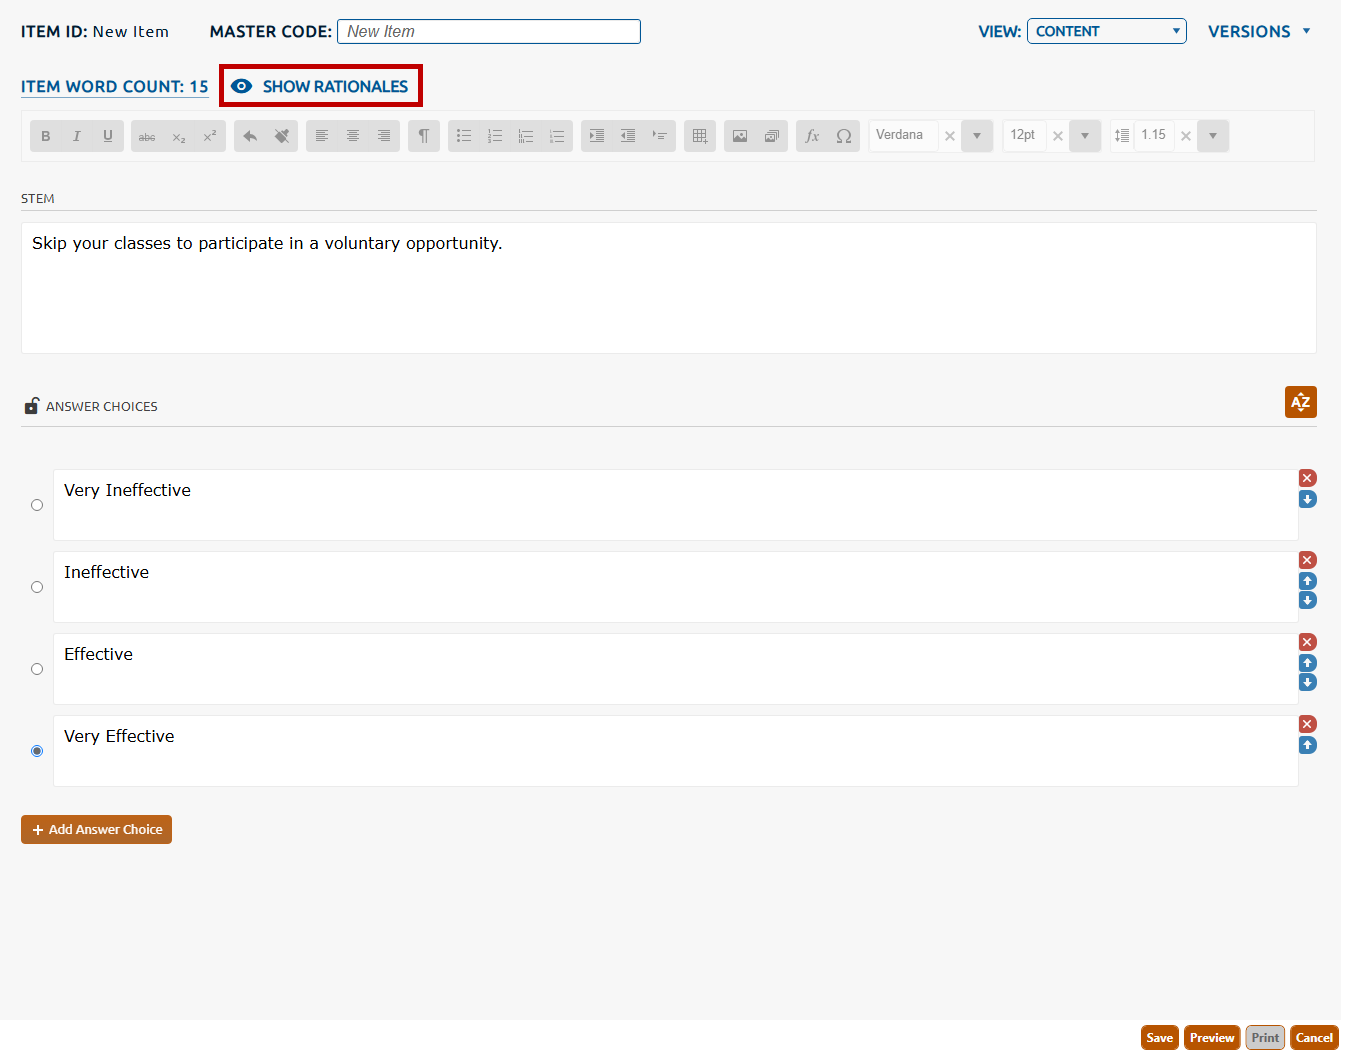Open the View CONTENT dropdown
1346x1055 pixels.
tap(1106, 31)
